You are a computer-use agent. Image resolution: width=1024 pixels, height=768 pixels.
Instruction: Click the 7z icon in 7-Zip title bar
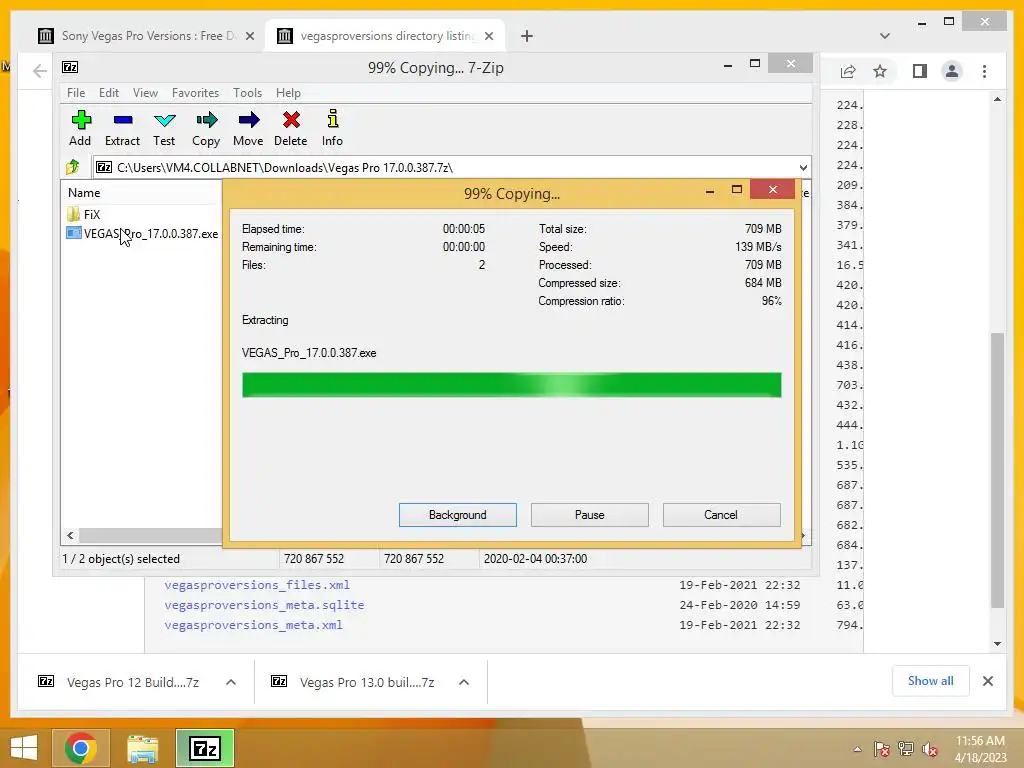tap(70, 67)
